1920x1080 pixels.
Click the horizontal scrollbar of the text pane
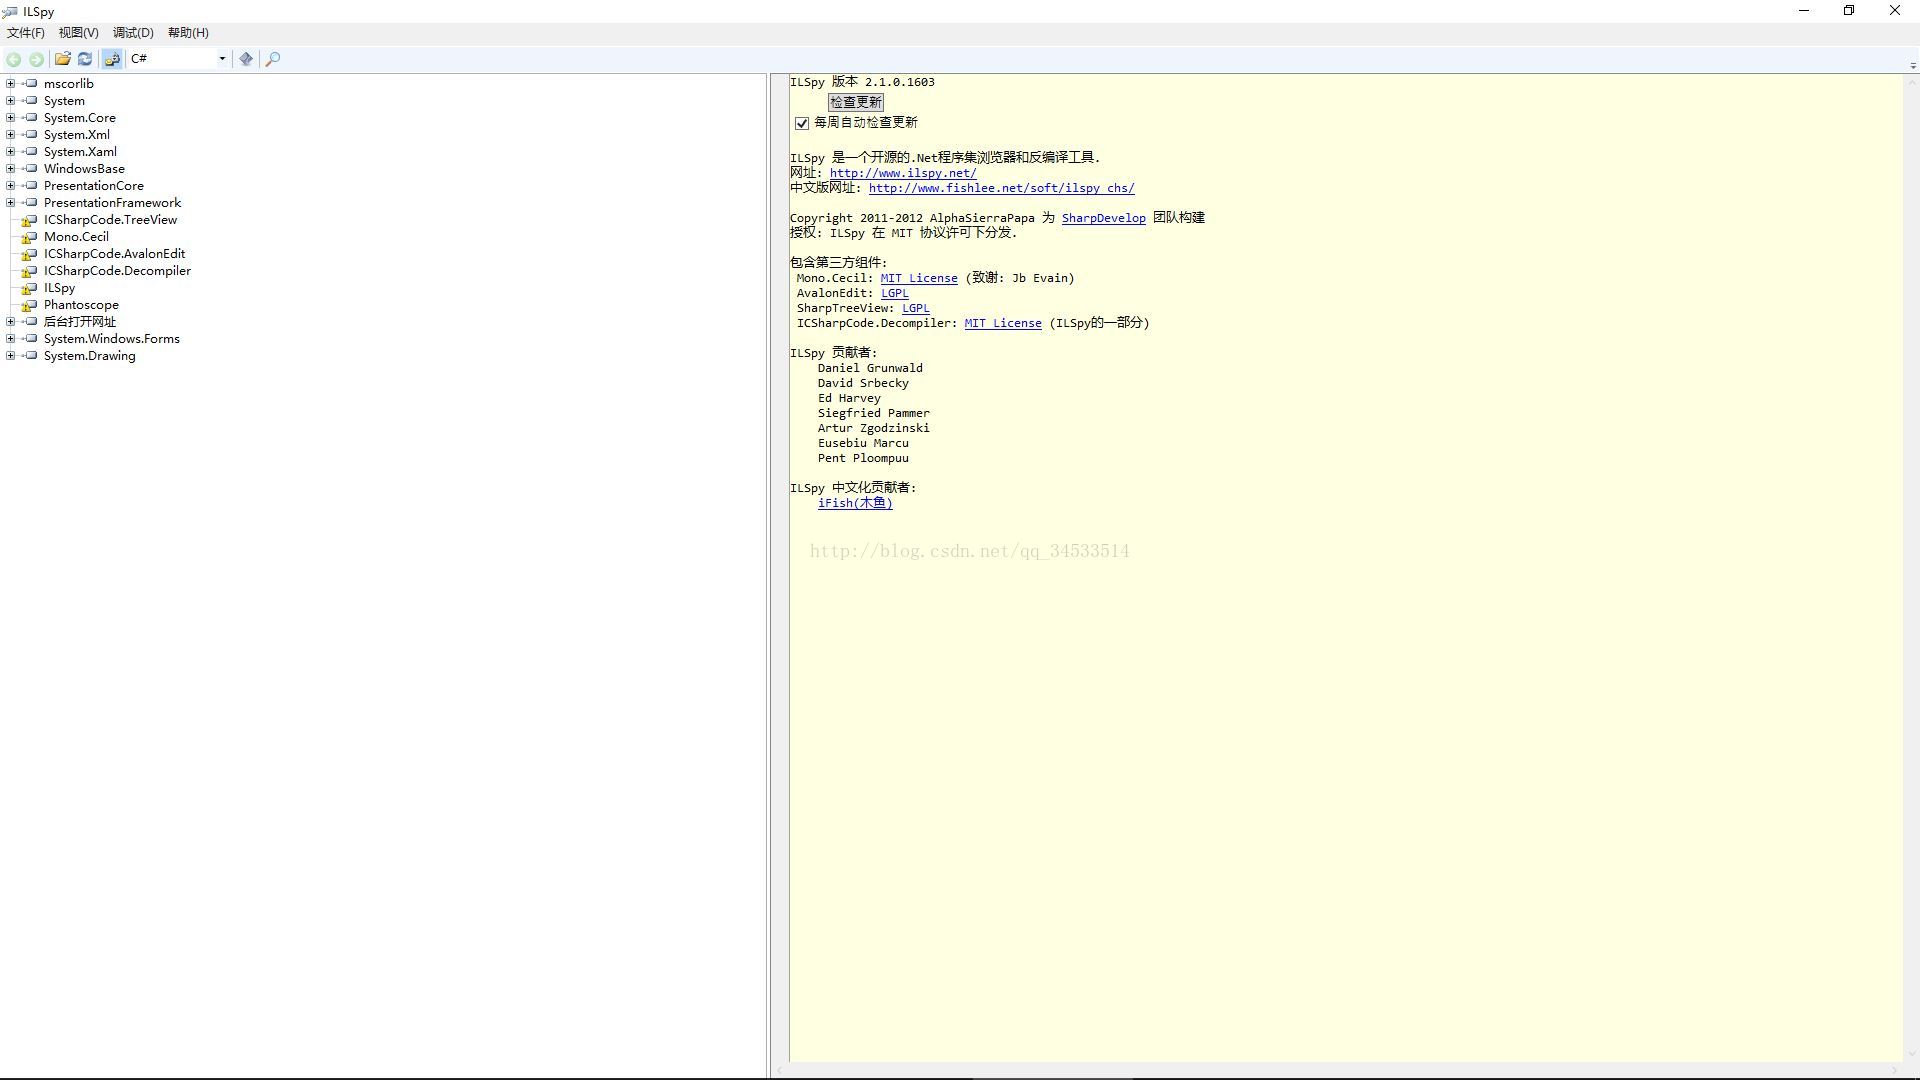tap(1337, 1070)
